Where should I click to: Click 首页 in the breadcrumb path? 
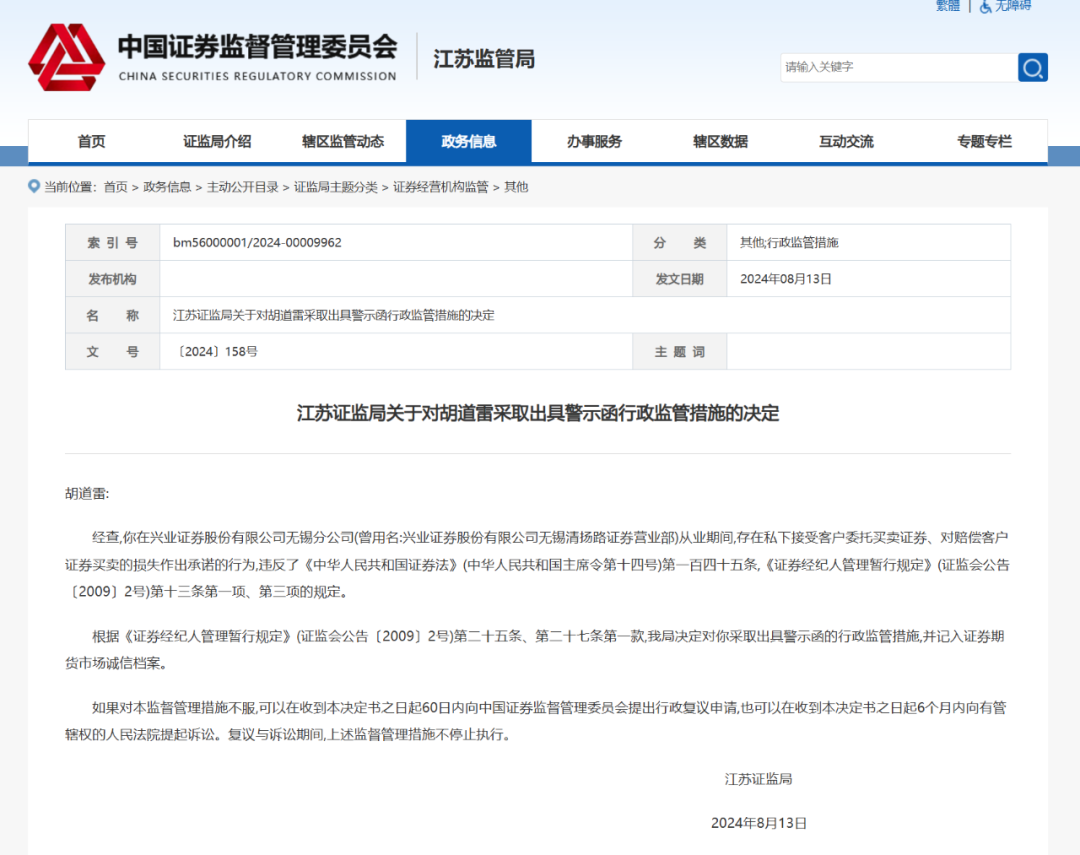click(x=115, y=187)
